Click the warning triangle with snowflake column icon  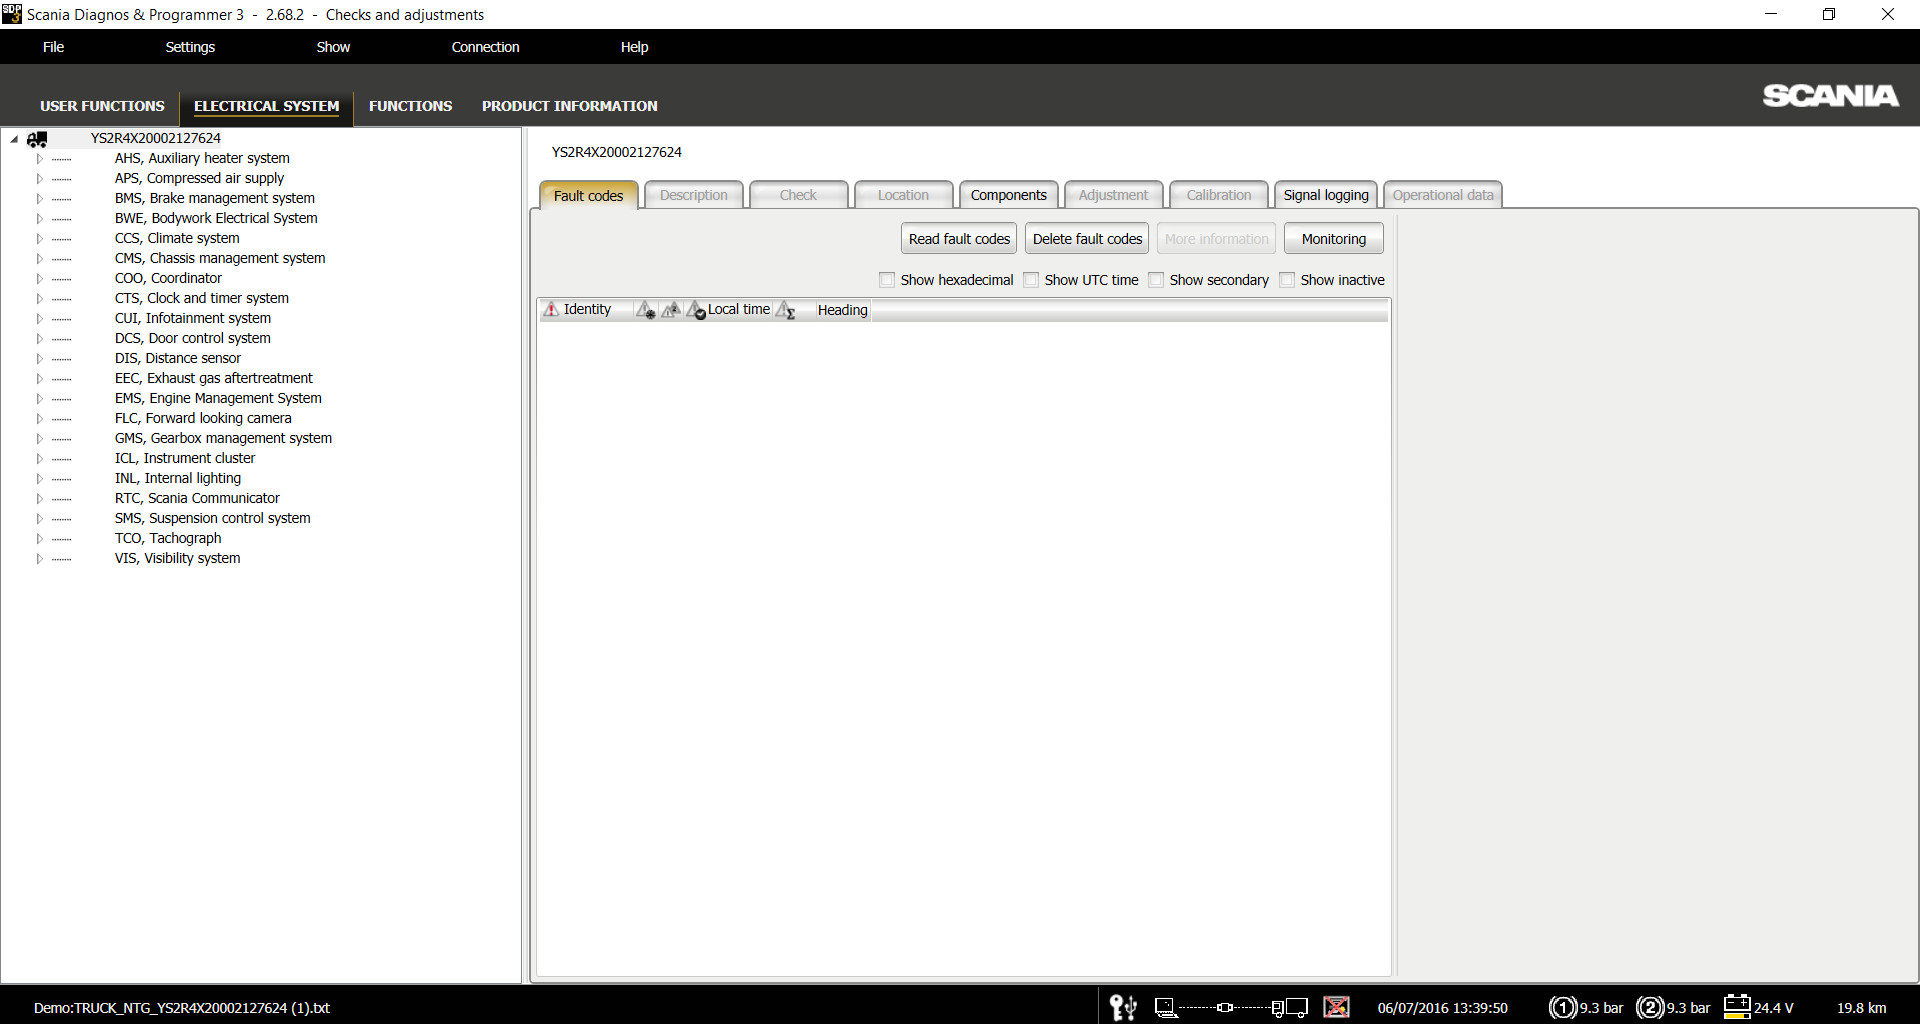(646, 310)
